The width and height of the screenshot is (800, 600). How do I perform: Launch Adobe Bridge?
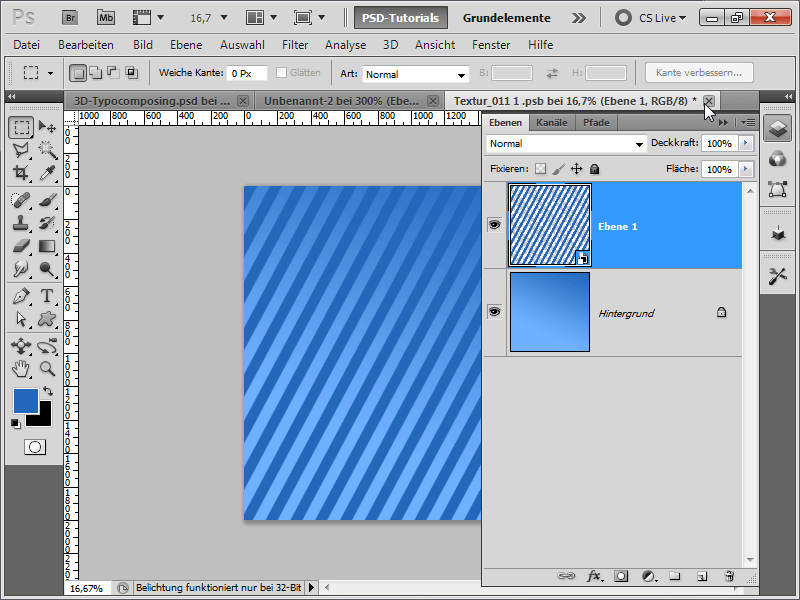pyautogui.click(x=70, y=18)
